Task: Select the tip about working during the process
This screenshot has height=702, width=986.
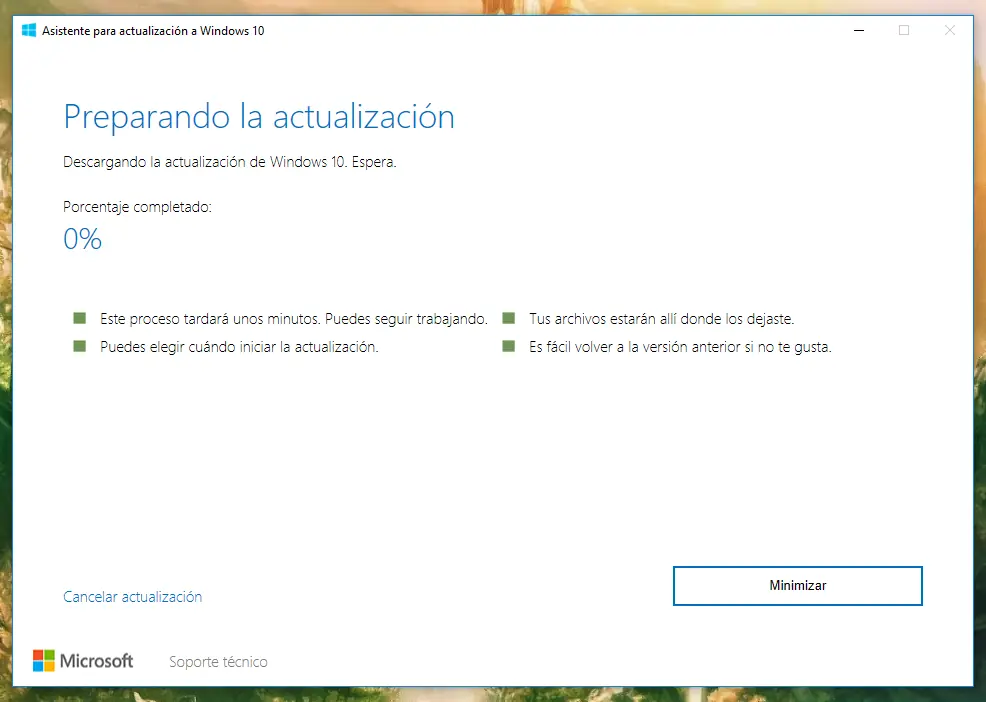Action: (293, 318)
